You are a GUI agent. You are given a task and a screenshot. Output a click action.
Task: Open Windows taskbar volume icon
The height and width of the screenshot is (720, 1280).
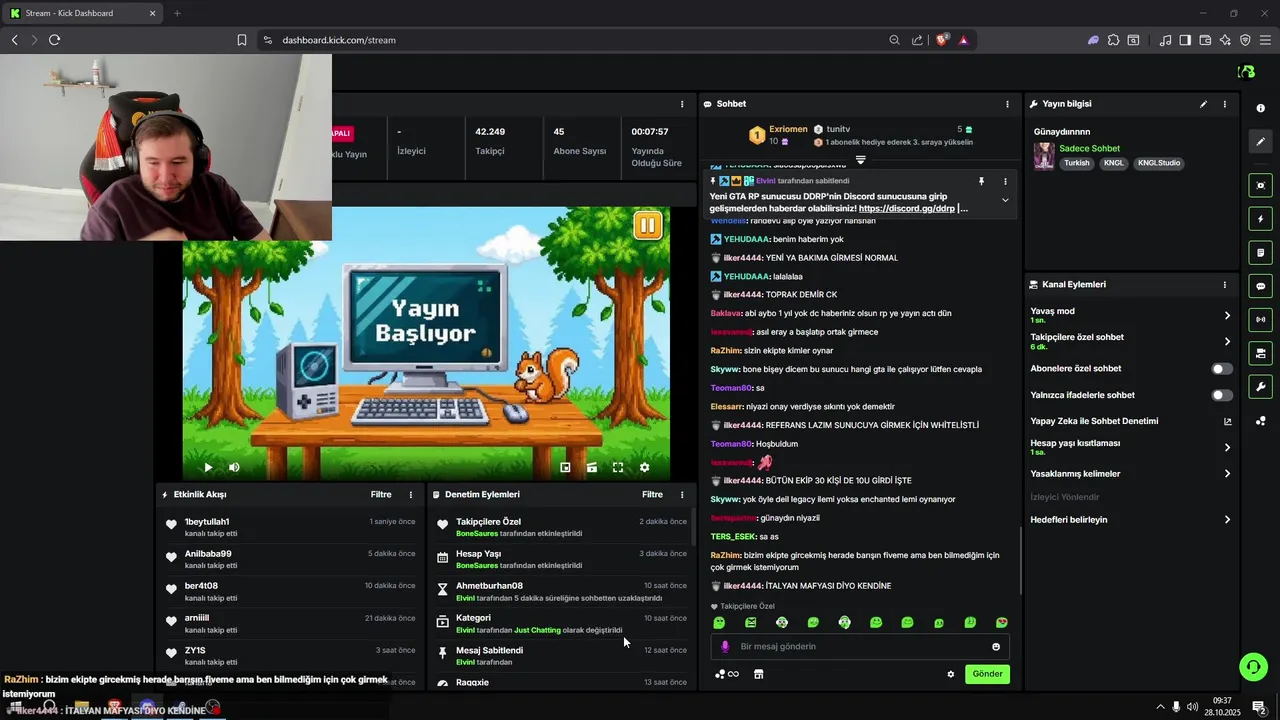click(x=1192, y=707)
